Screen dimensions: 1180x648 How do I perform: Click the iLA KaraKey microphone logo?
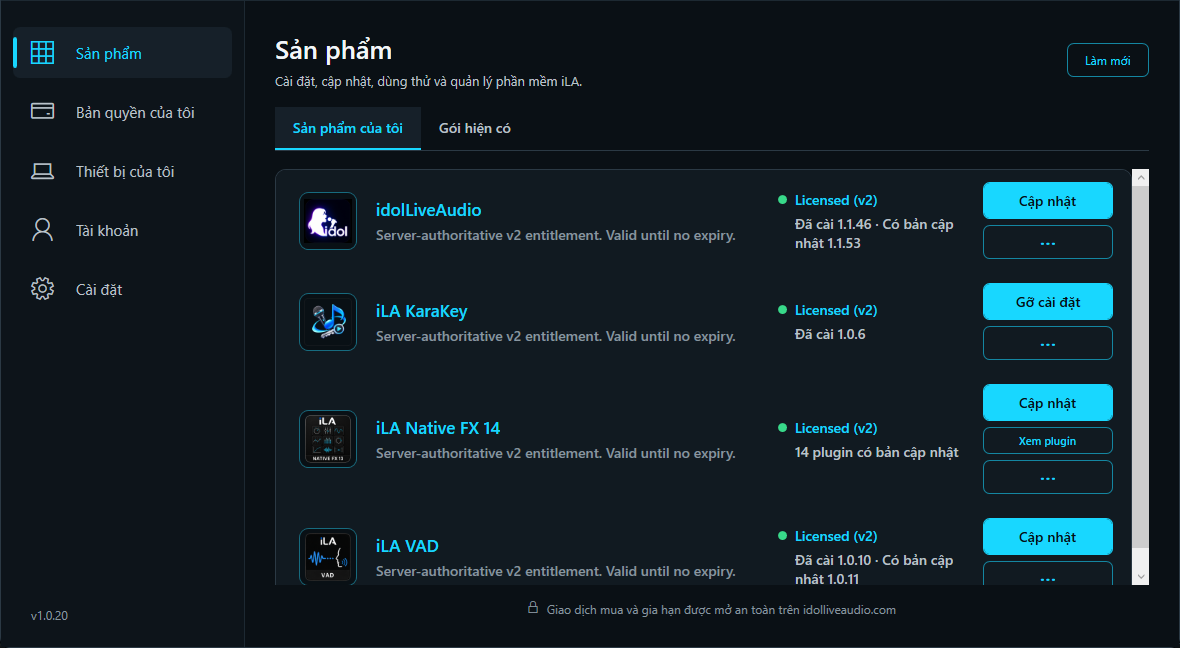click(328, 322)
